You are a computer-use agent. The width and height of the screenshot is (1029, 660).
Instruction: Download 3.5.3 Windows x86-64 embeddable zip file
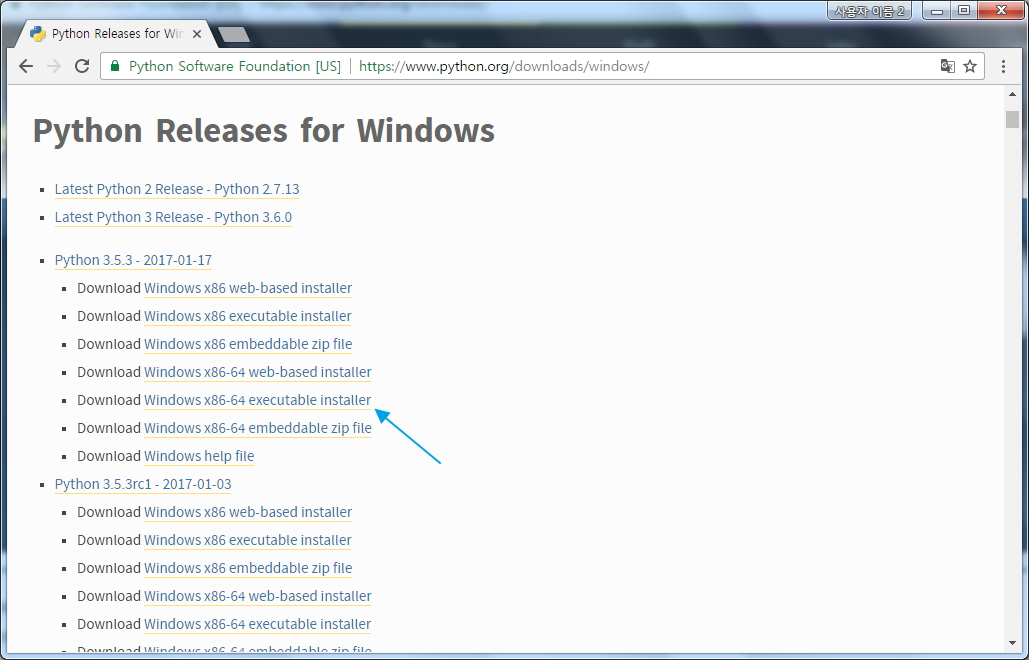pyautogui.click(x=258, y=428)
